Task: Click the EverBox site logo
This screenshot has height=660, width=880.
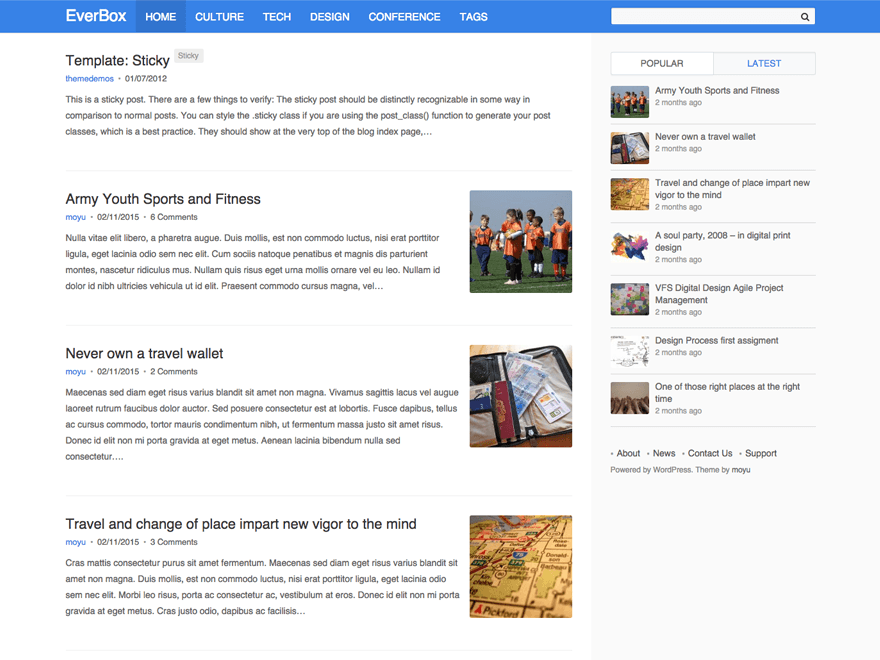Action: tap(96, 16)
